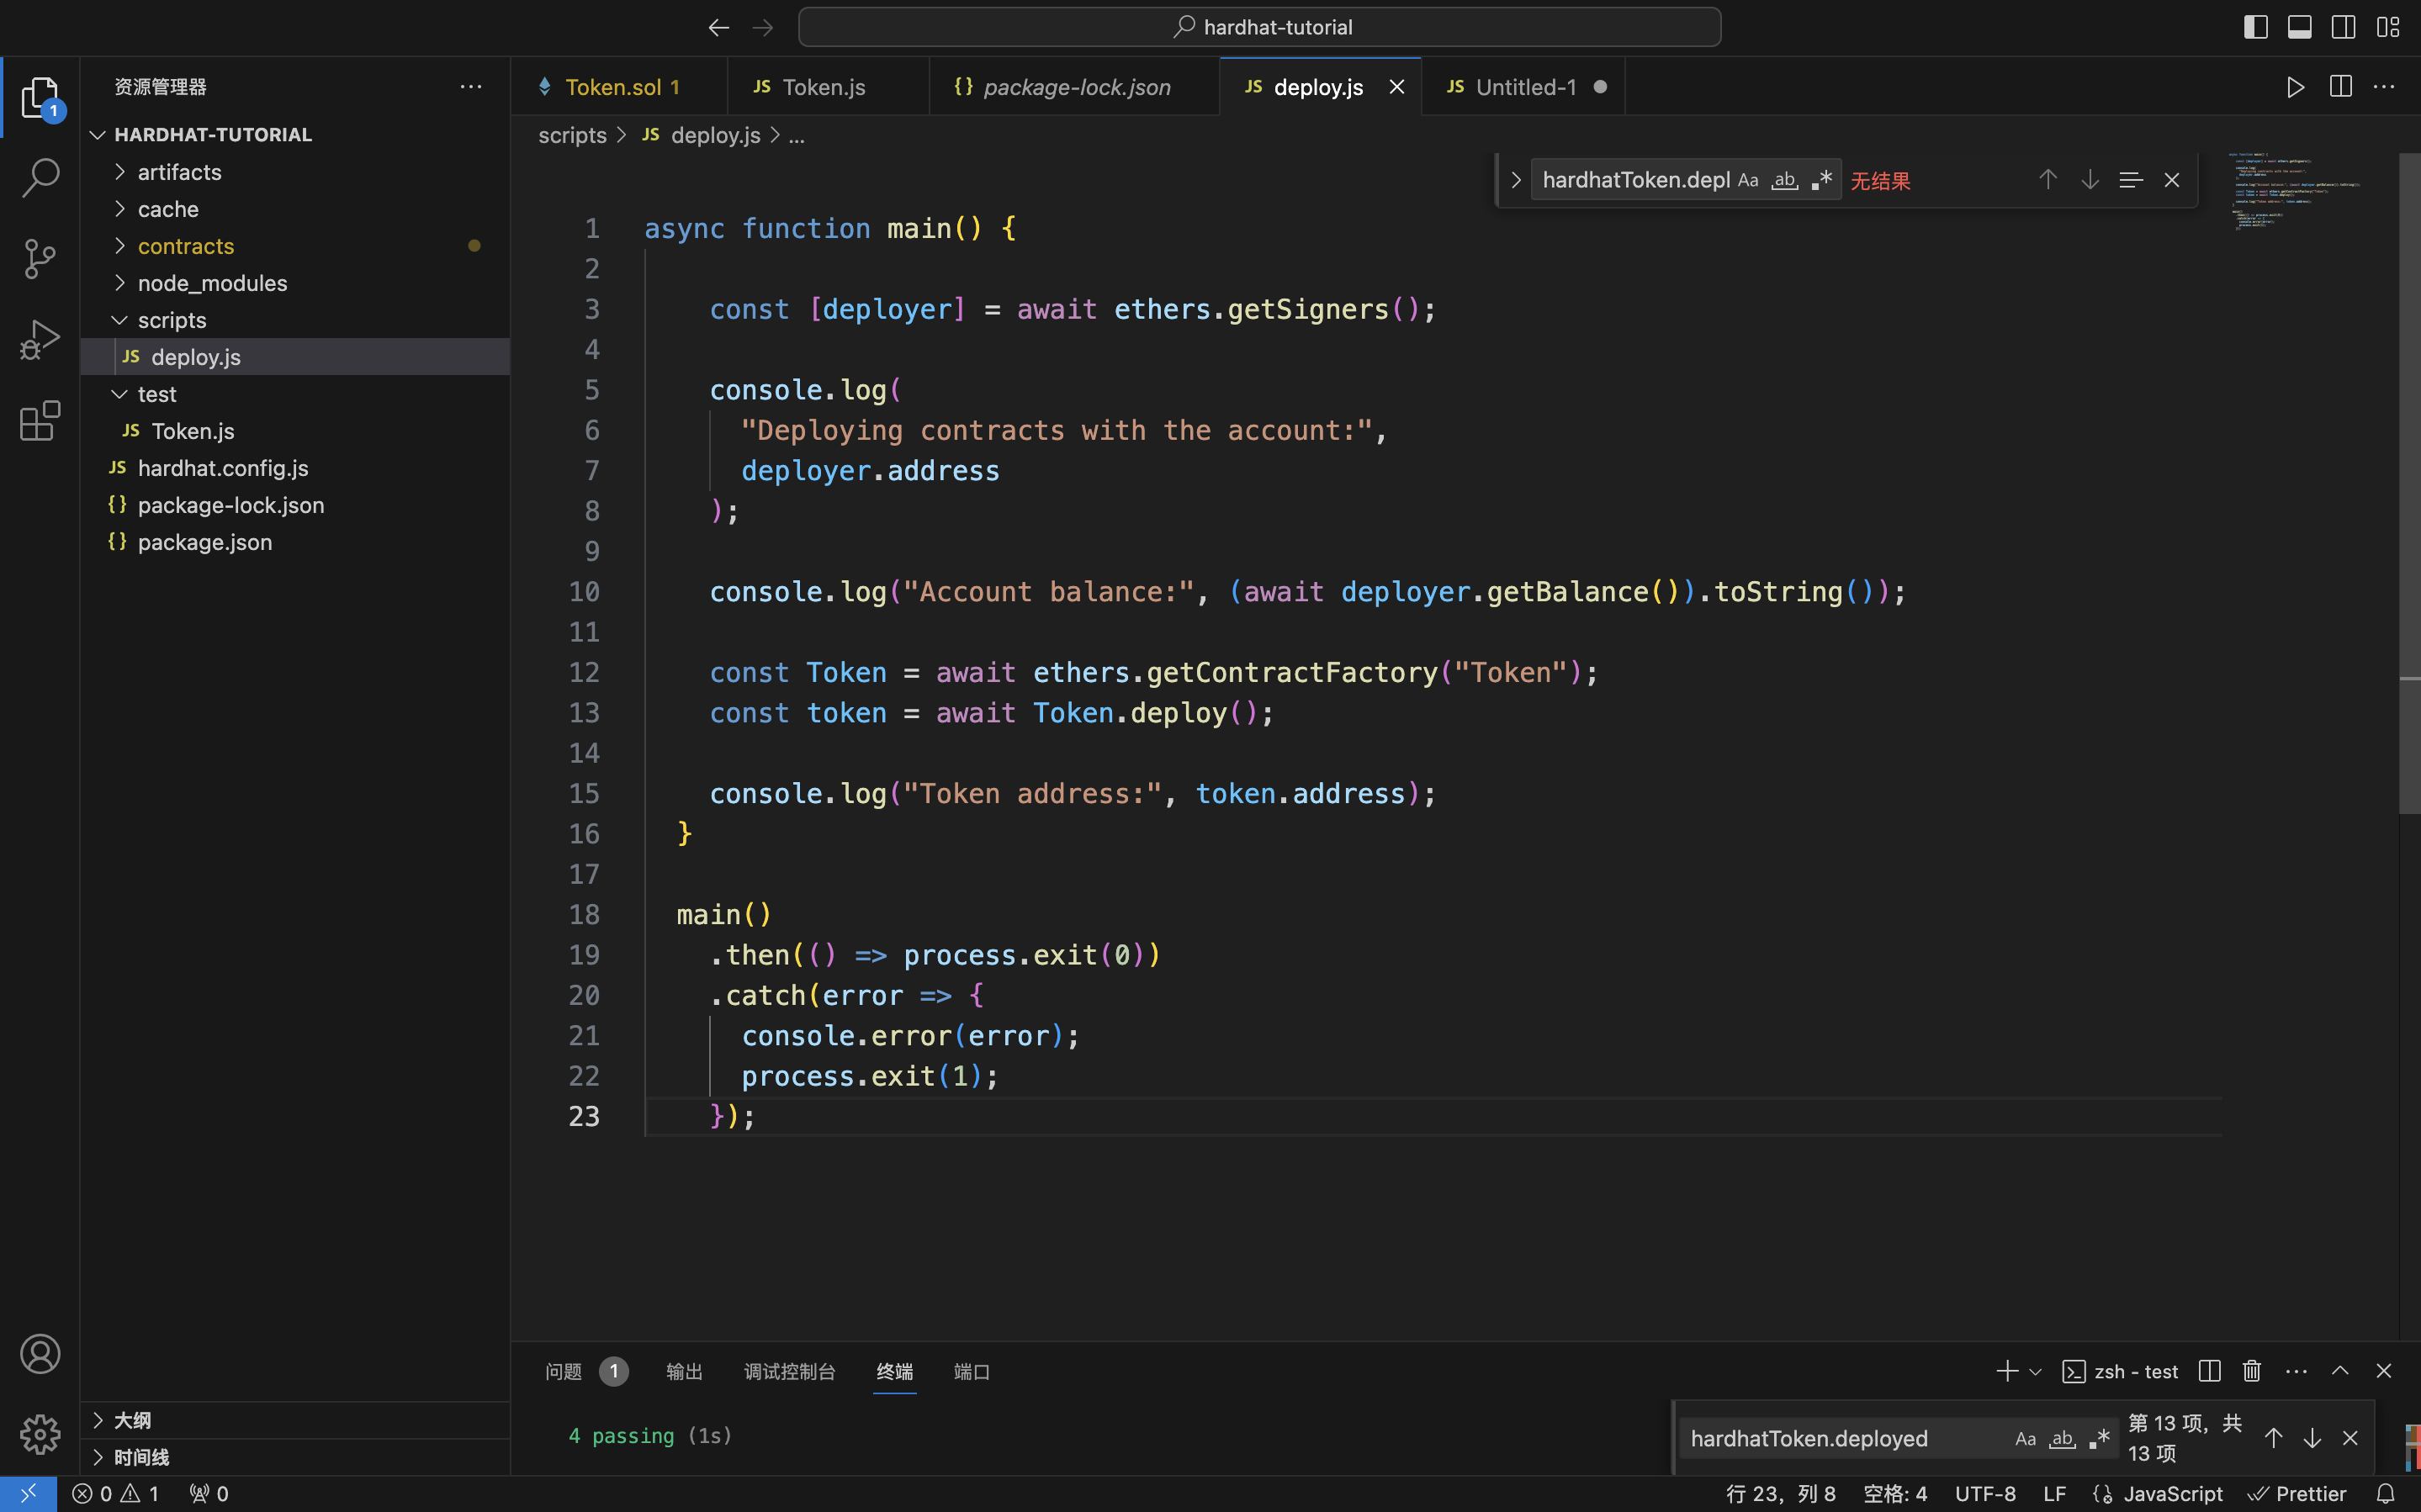Open the Source Control view
Viewport: 2421px width, 1512px height.
click(x=40, y=259)
